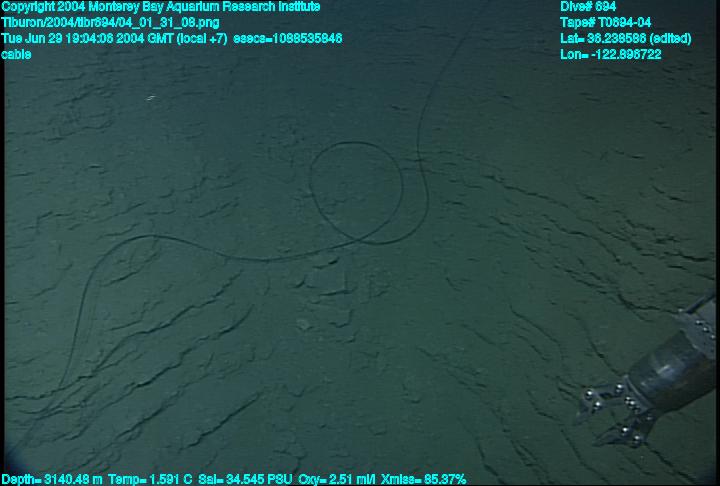
Task: Click the Monterey Bay Aquarium copyright line
Action: [x=161, y=7]
